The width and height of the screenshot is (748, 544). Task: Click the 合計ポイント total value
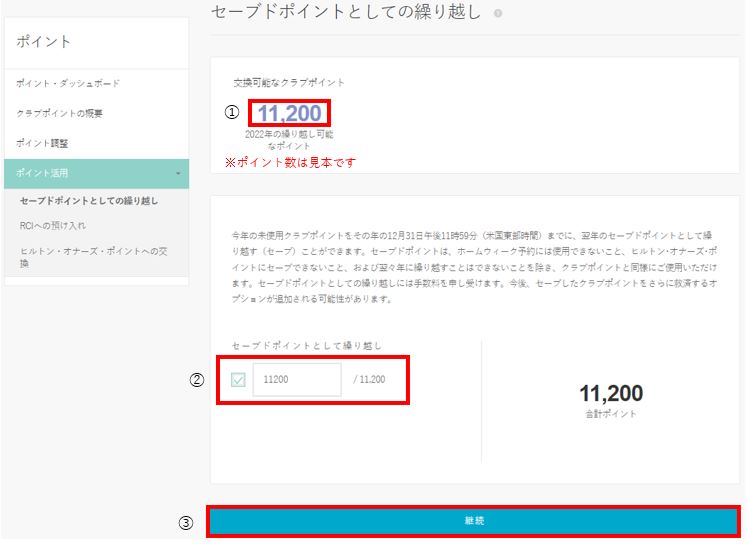coord(611,394)
